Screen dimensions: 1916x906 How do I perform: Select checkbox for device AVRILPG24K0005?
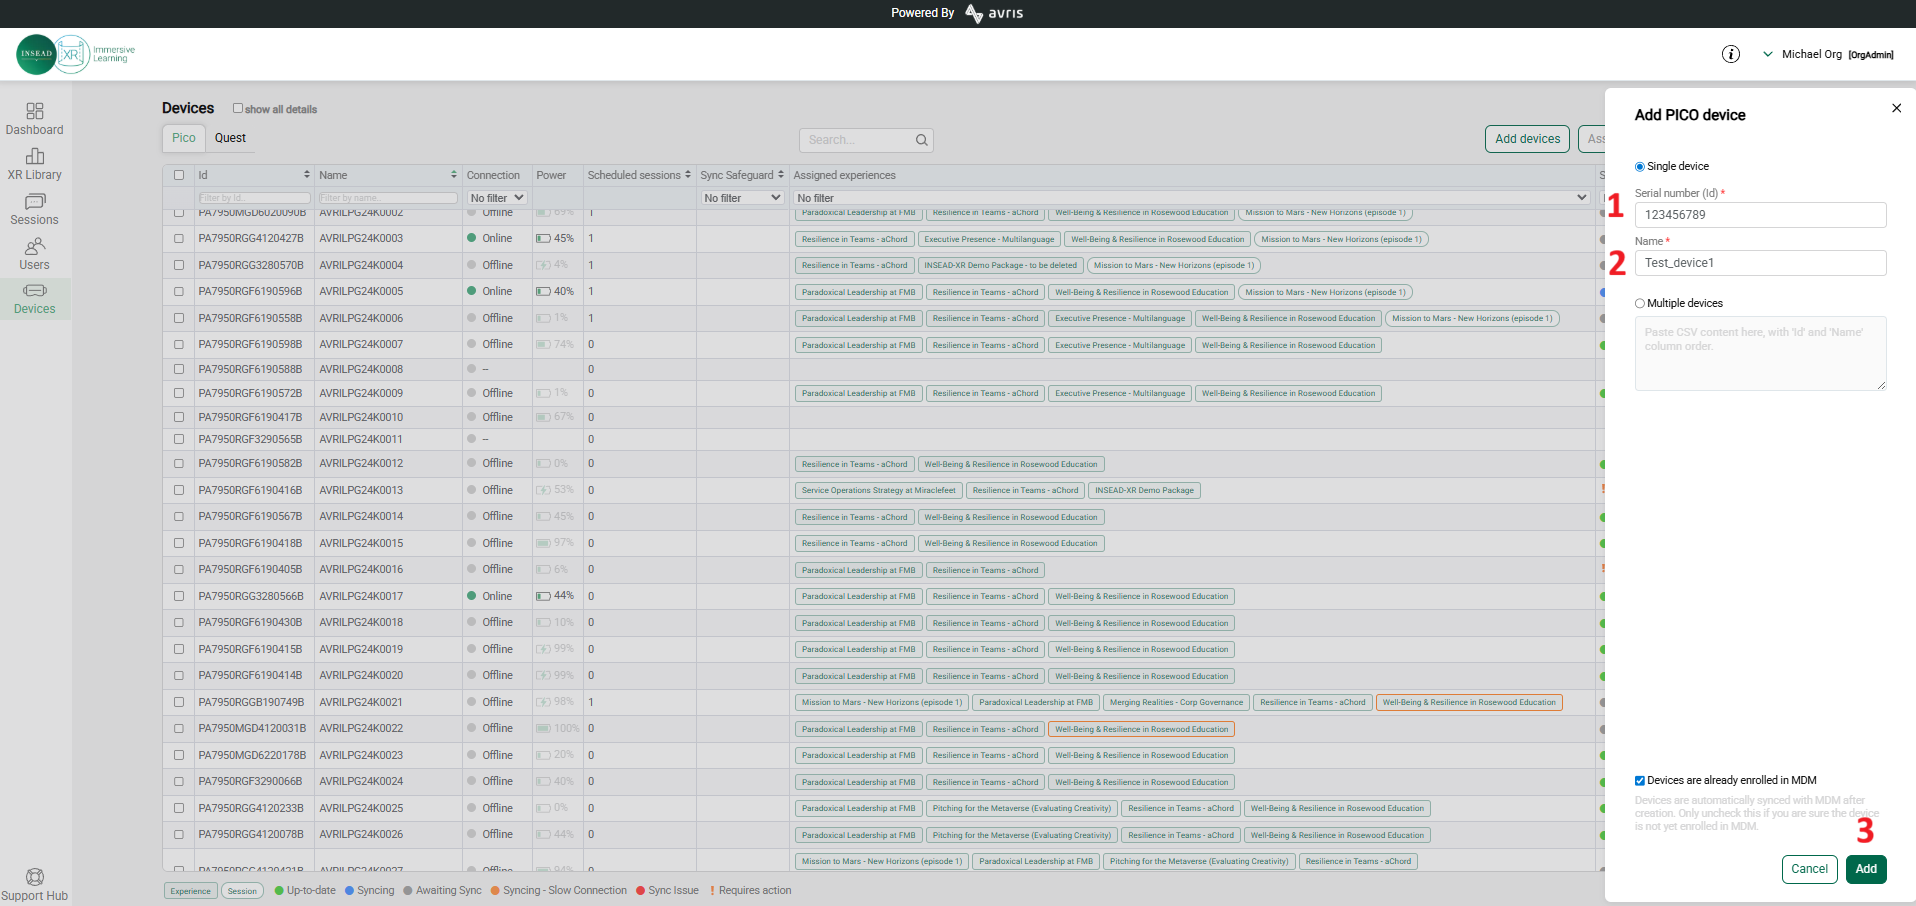179,292
